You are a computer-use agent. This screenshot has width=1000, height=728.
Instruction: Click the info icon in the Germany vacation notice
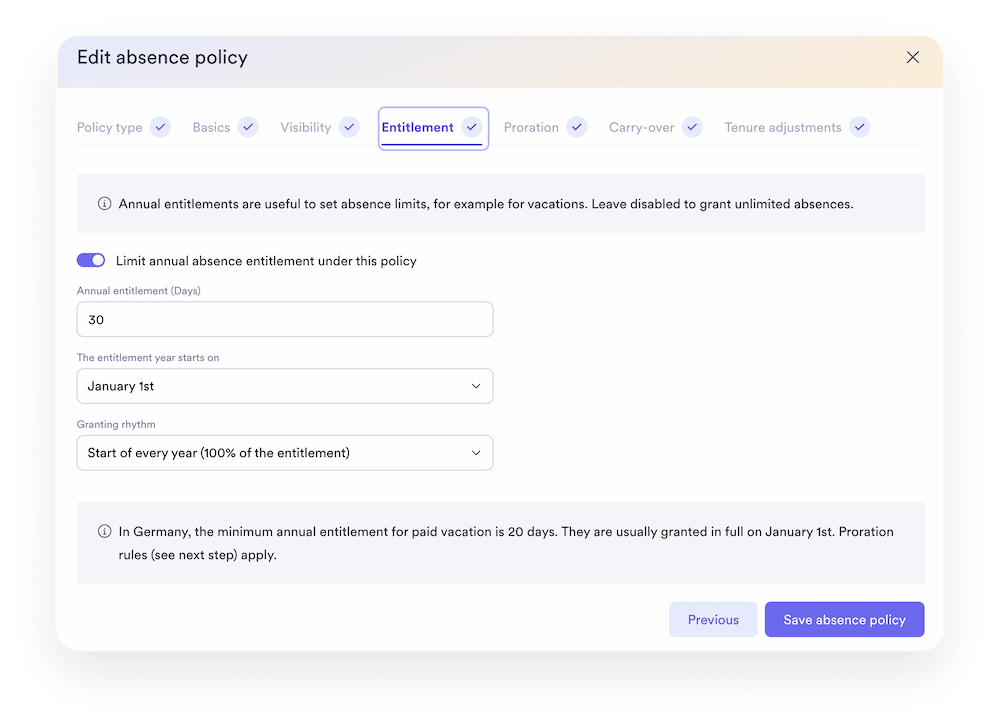coord(104,531)
